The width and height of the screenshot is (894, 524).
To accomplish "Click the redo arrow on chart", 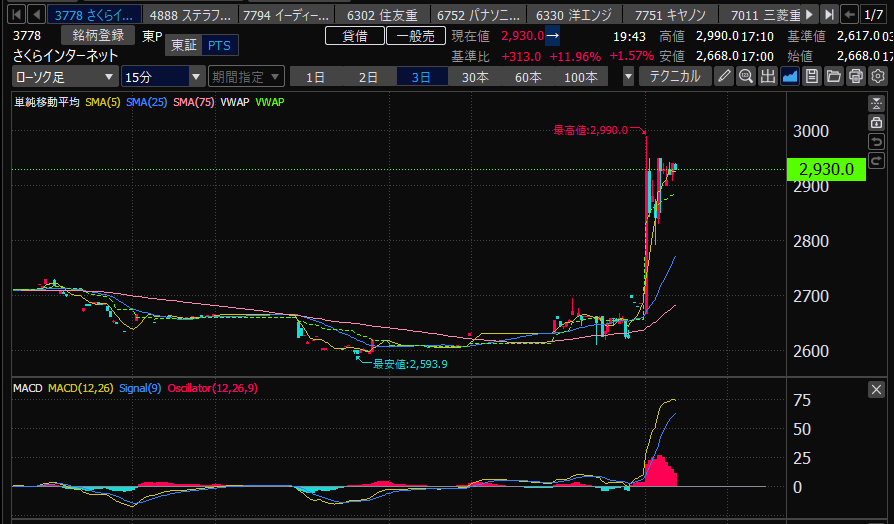I will [x=876, y=160].
